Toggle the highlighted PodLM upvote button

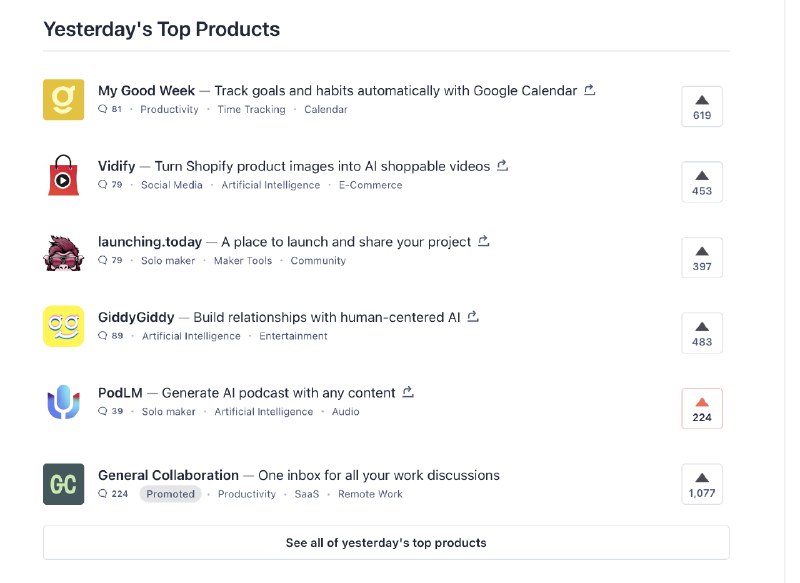tap(702, 409)
